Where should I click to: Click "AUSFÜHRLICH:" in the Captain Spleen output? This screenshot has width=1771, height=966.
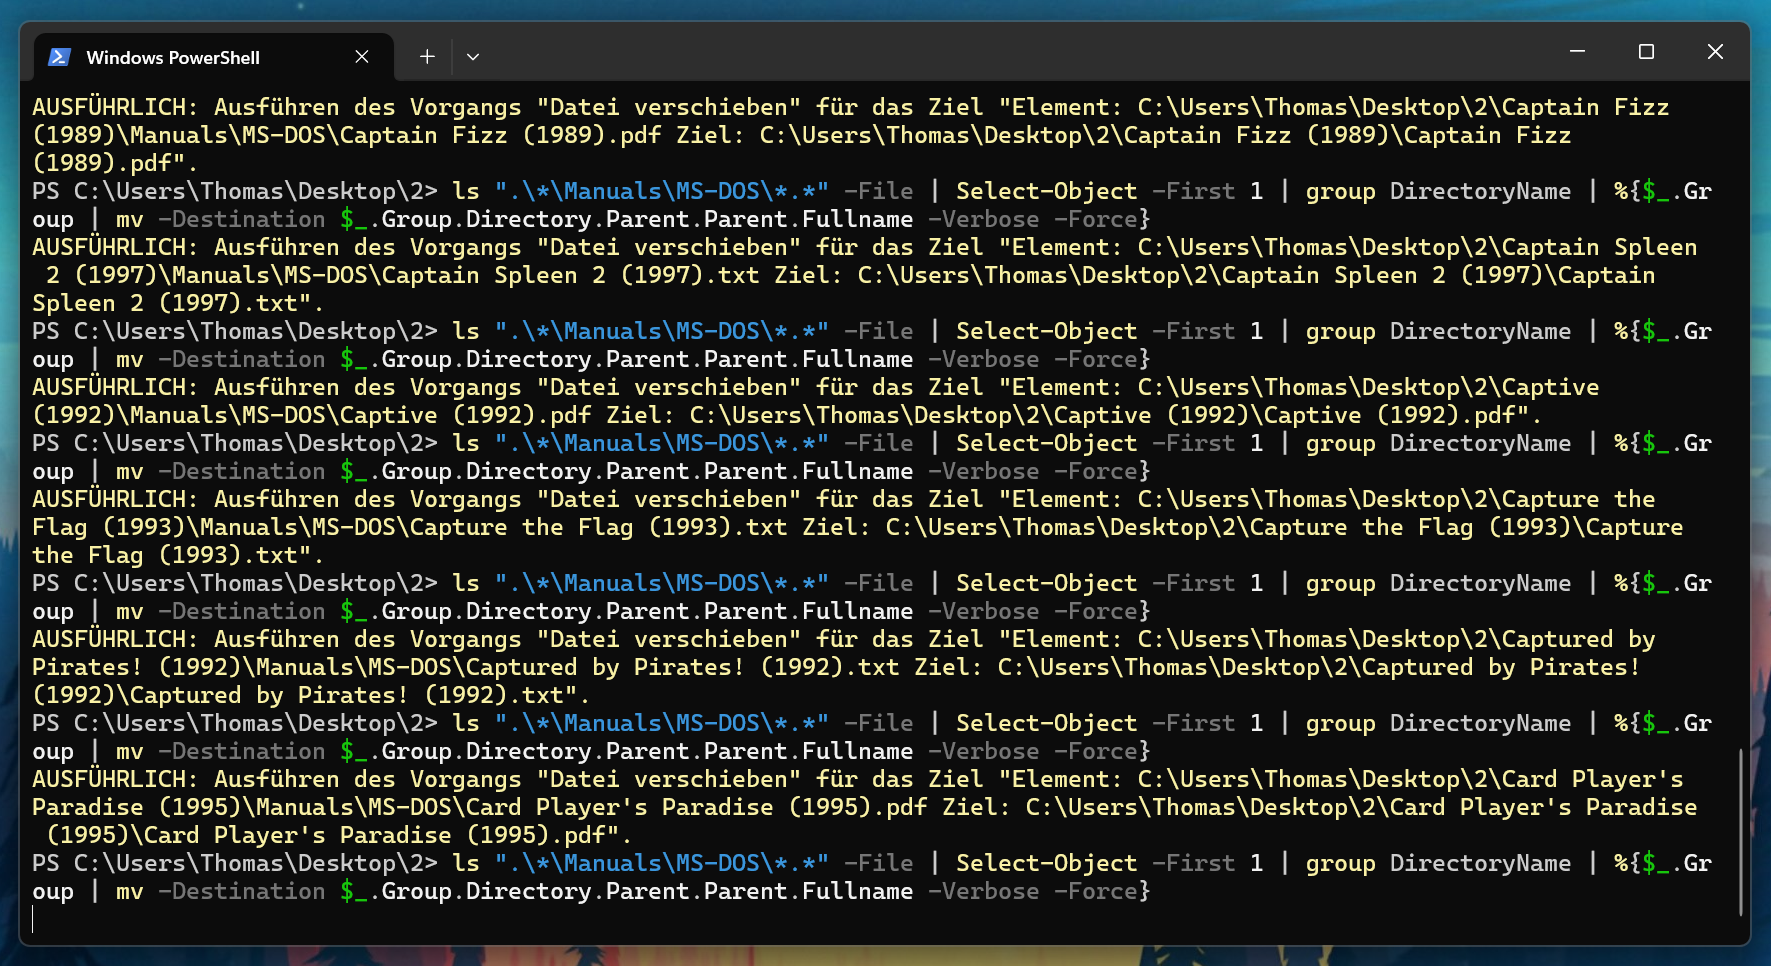coord(115,247)
